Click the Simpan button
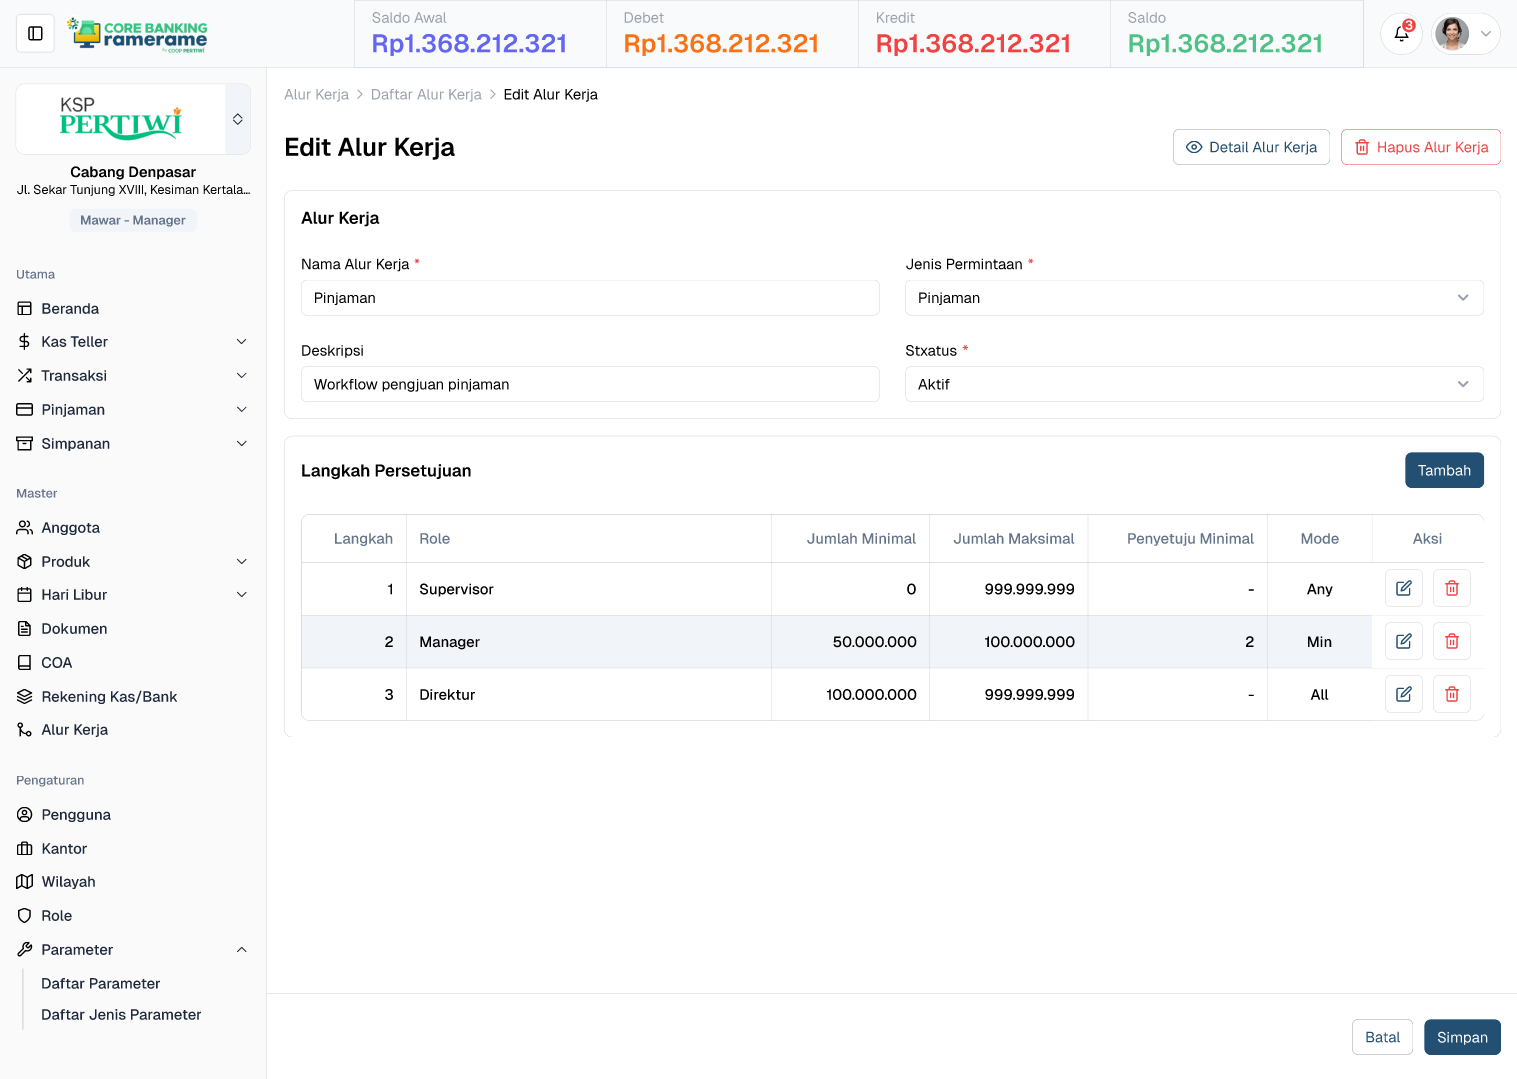The width and height of the screenshot is (1517, 1079). [x=1461, y=1037]
